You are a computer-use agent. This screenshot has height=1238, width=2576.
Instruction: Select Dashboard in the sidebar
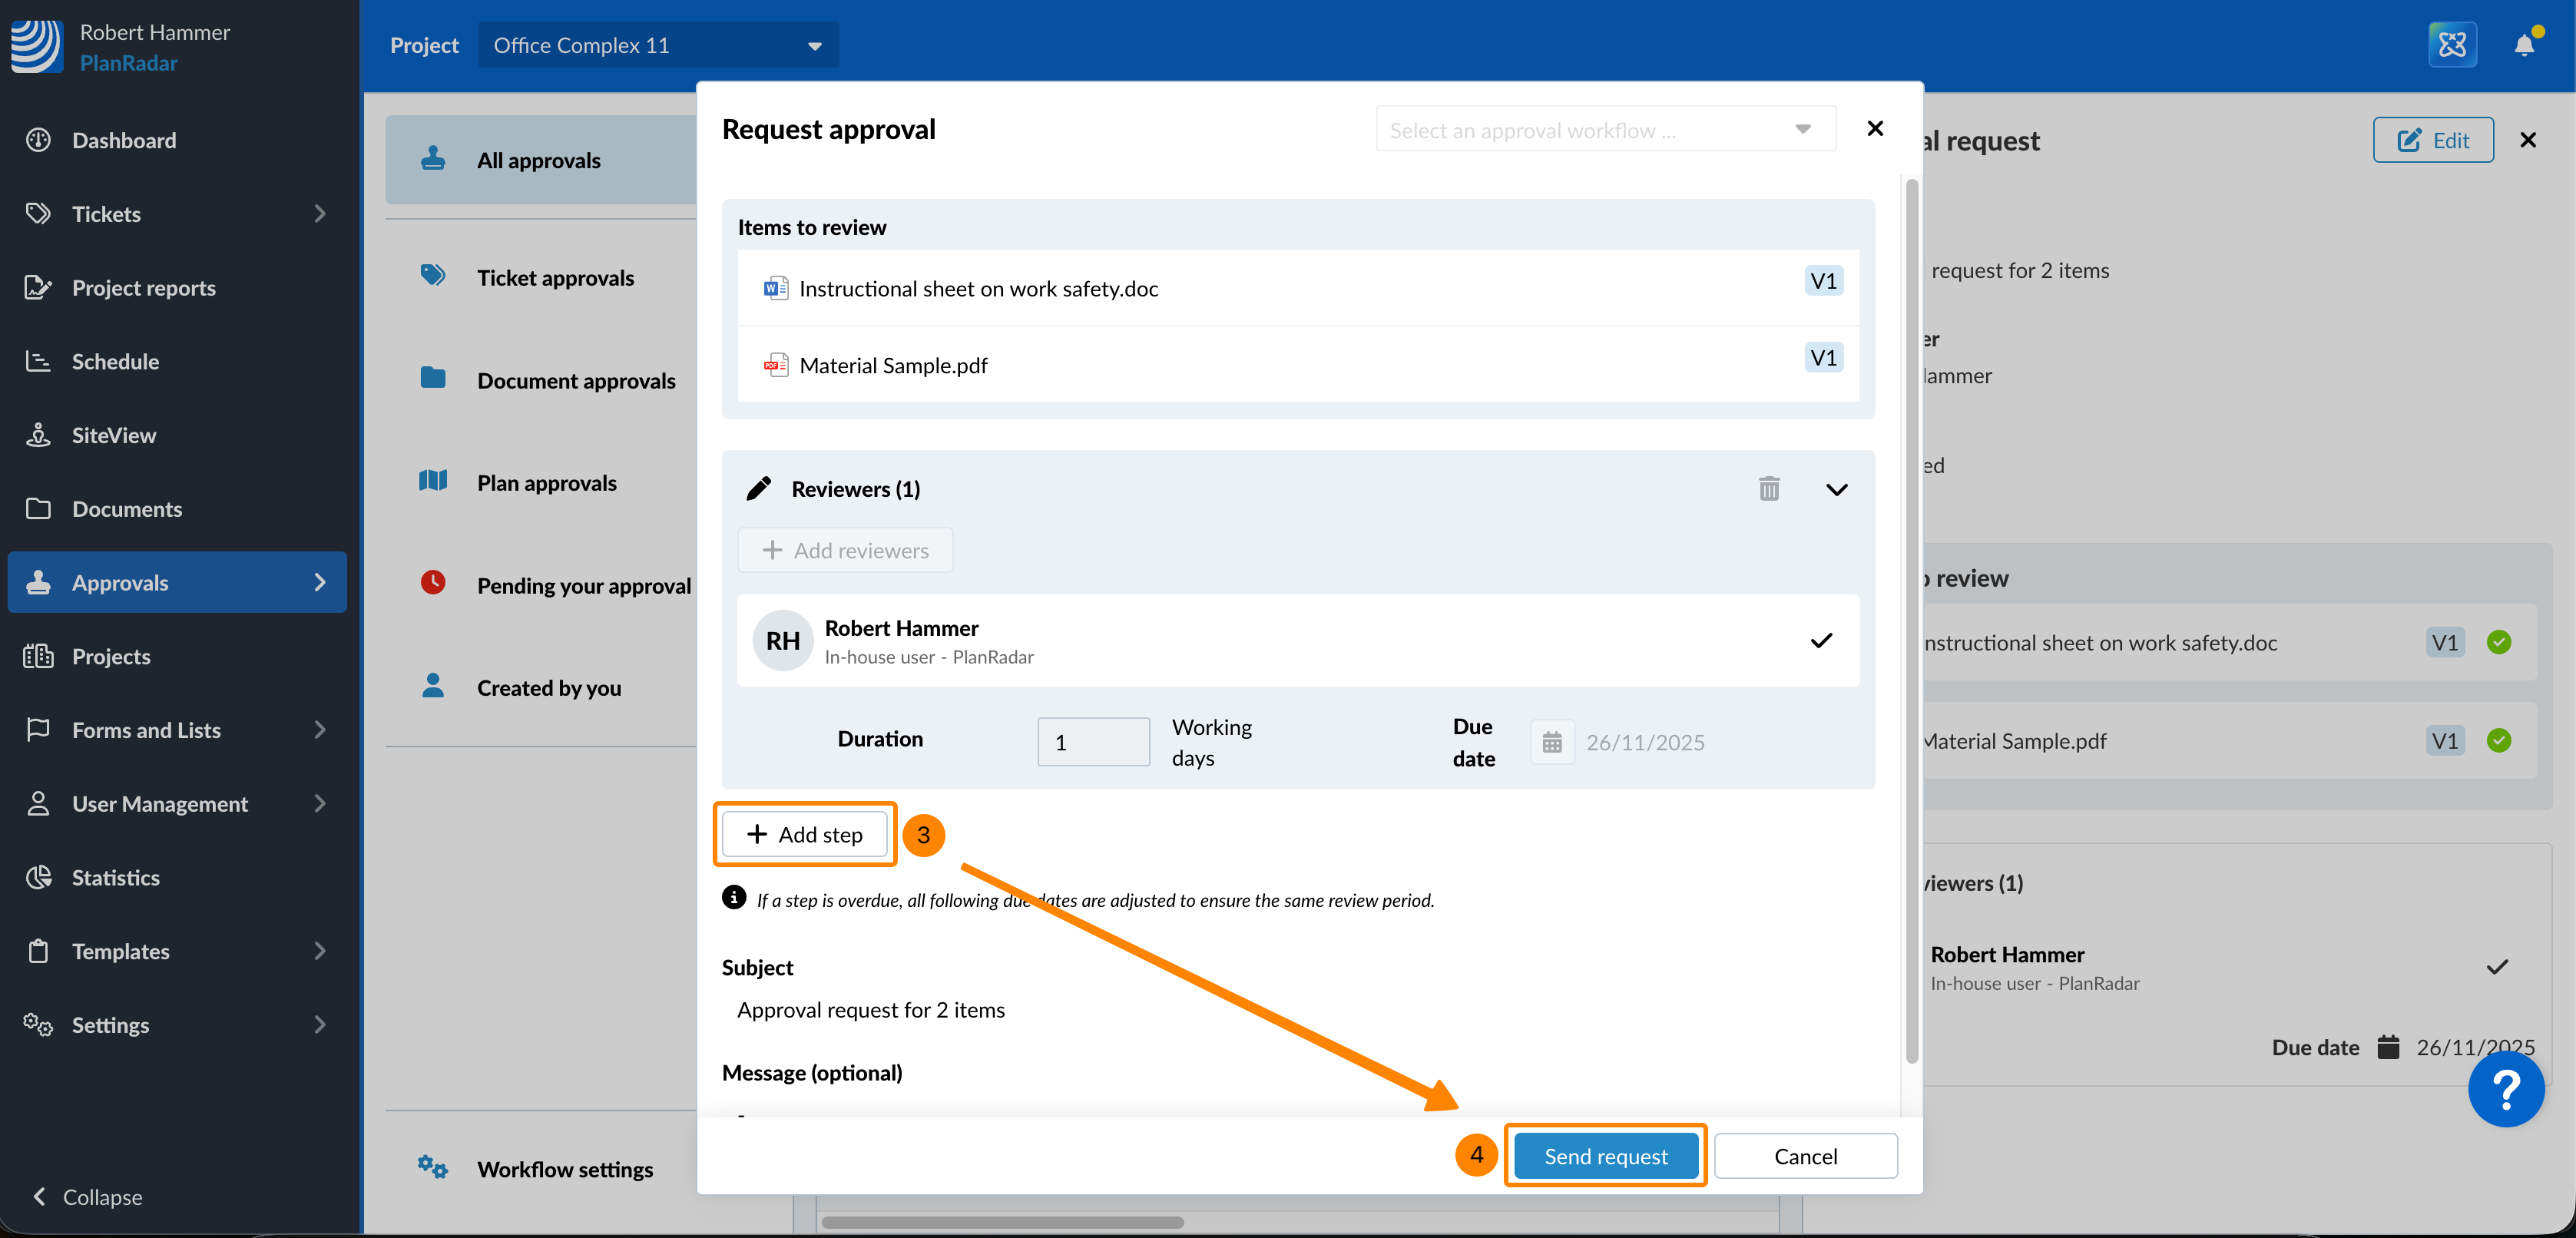click(124, 141)
